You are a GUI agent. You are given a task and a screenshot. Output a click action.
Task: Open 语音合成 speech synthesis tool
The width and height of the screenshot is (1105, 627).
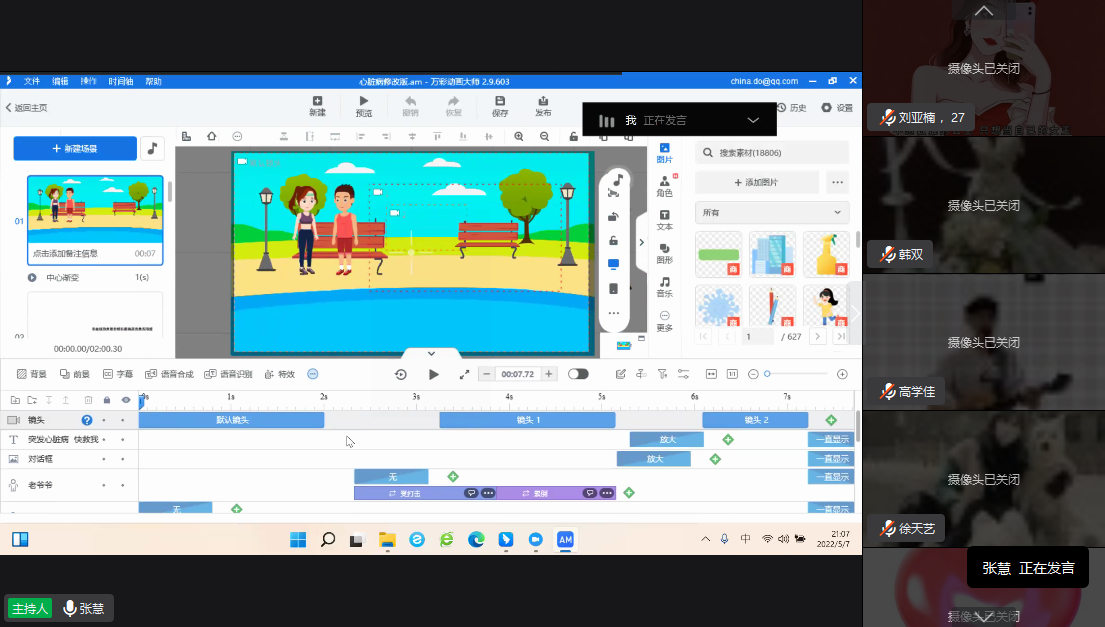point(169,374)
